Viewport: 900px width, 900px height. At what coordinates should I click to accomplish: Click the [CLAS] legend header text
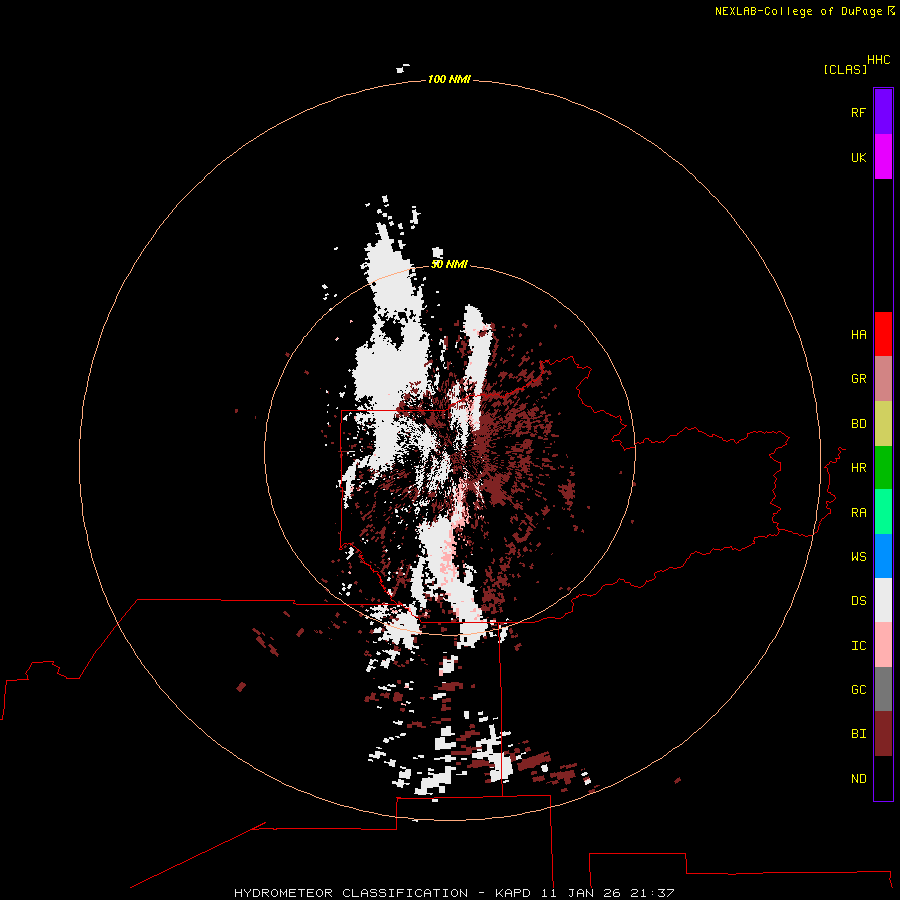(845, 69)
